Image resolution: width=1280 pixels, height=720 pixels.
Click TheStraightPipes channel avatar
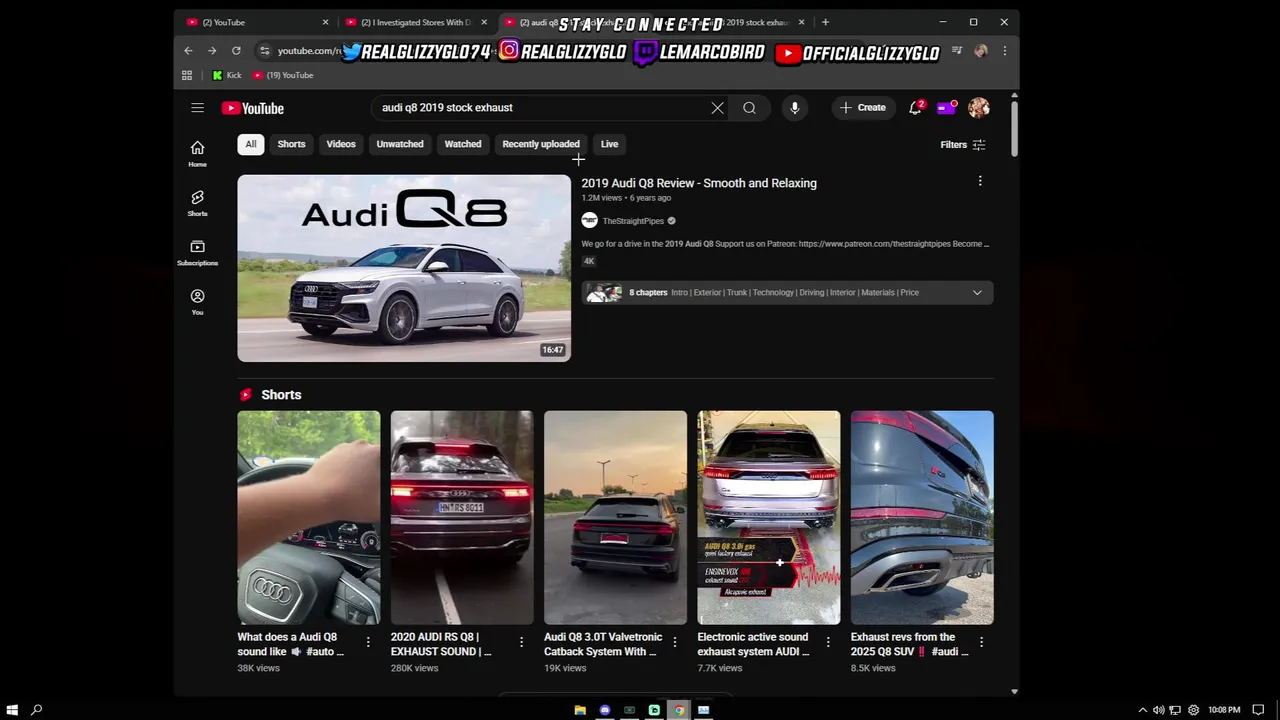click(x=590, y=220)
